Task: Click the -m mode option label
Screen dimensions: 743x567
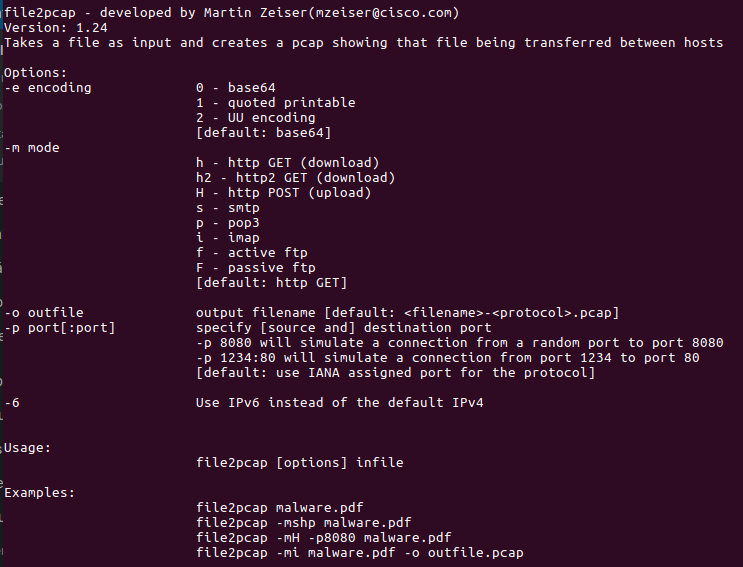Action: tap(32, 148)
